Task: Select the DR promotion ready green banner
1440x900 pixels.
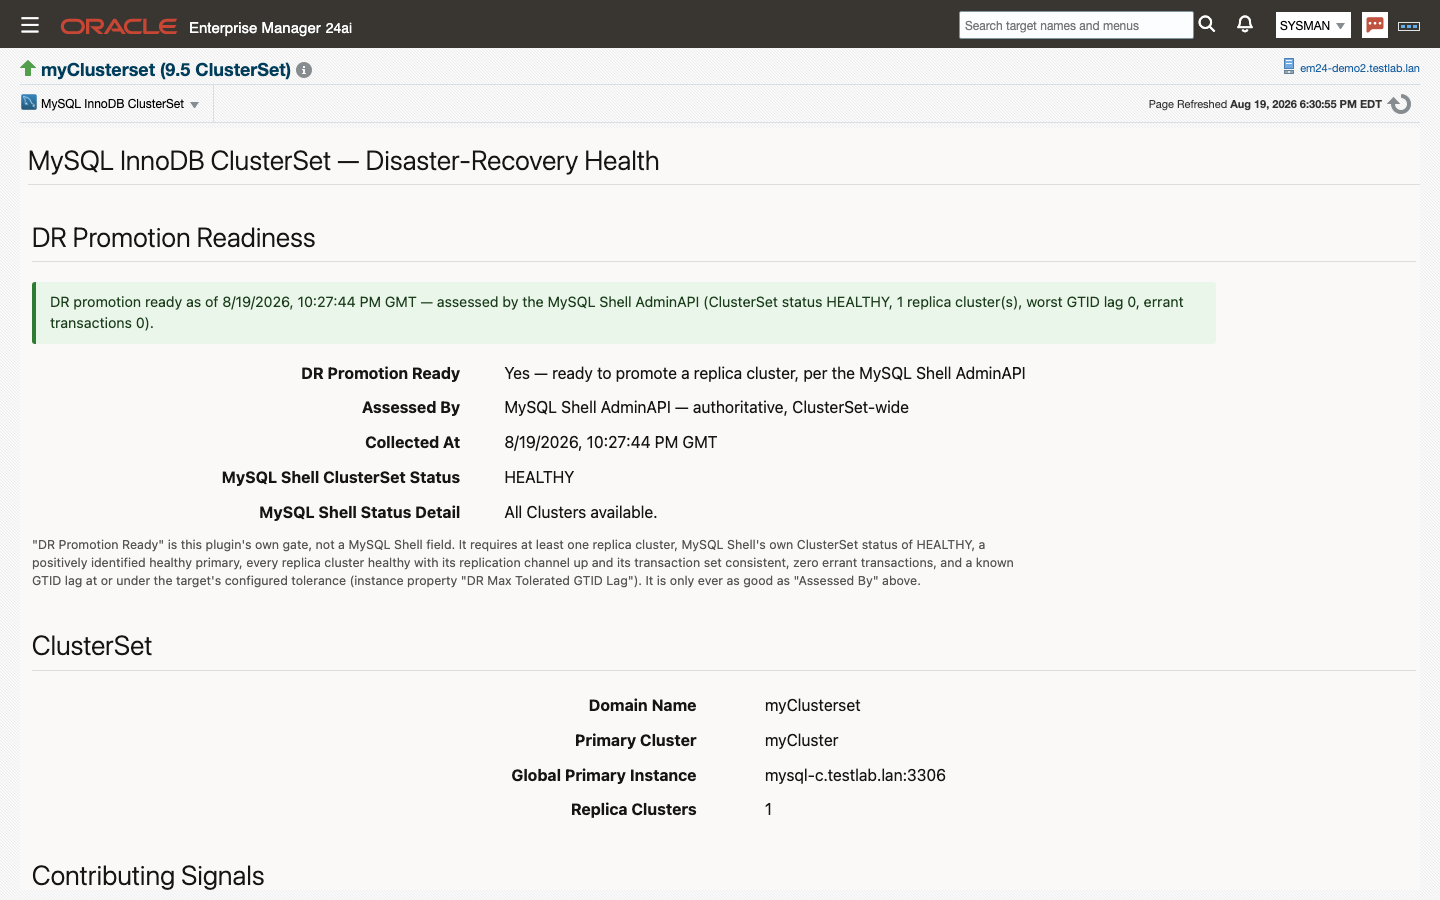Action: (x=624, y=313)
